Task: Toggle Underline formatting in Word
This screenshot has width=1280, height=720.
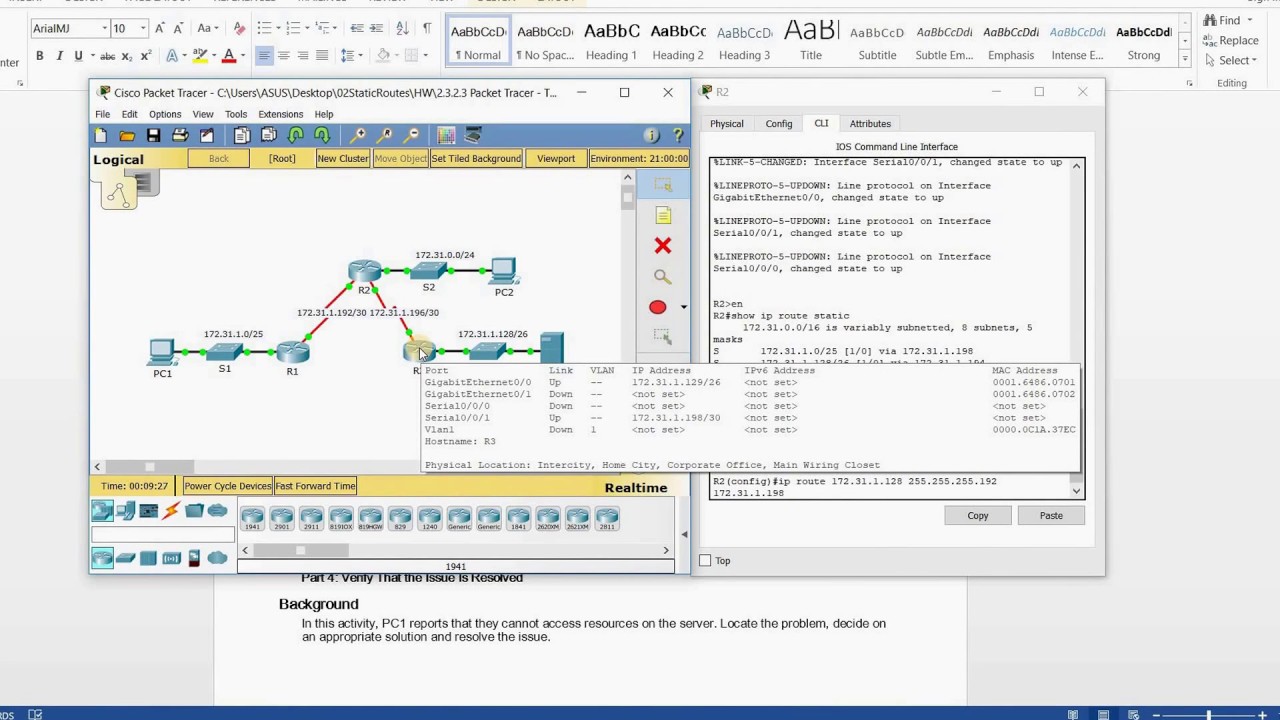Action: [x=77, y=56]
